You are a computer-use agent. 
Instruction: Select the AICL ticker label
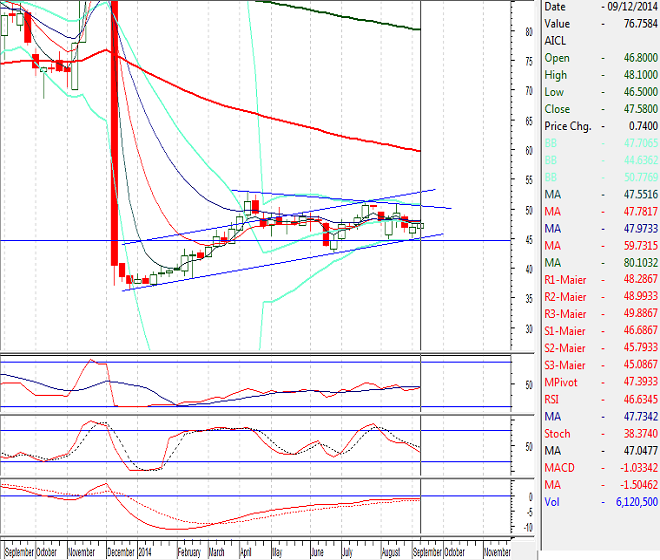tap(554, 40)
